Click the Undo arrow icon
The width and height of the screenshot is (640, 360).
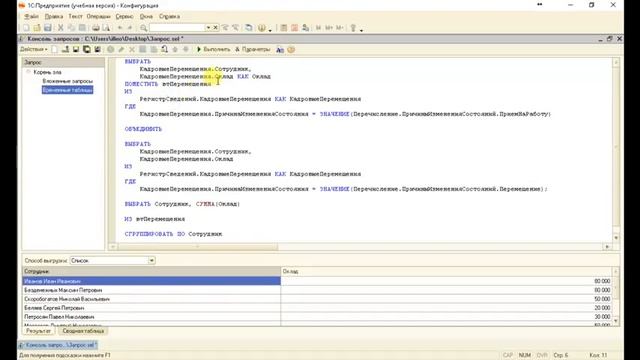tap(120, 28)
